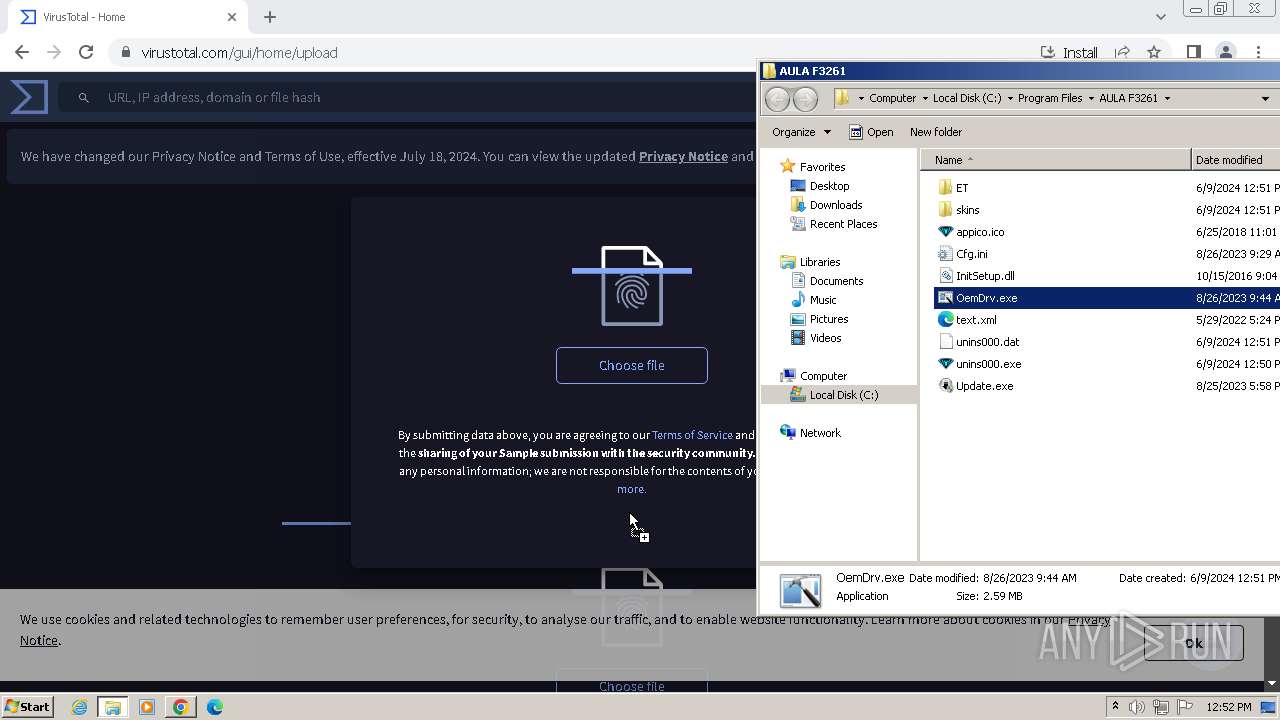Open Videos library
1280x720 pixels.
click(816, 338)
